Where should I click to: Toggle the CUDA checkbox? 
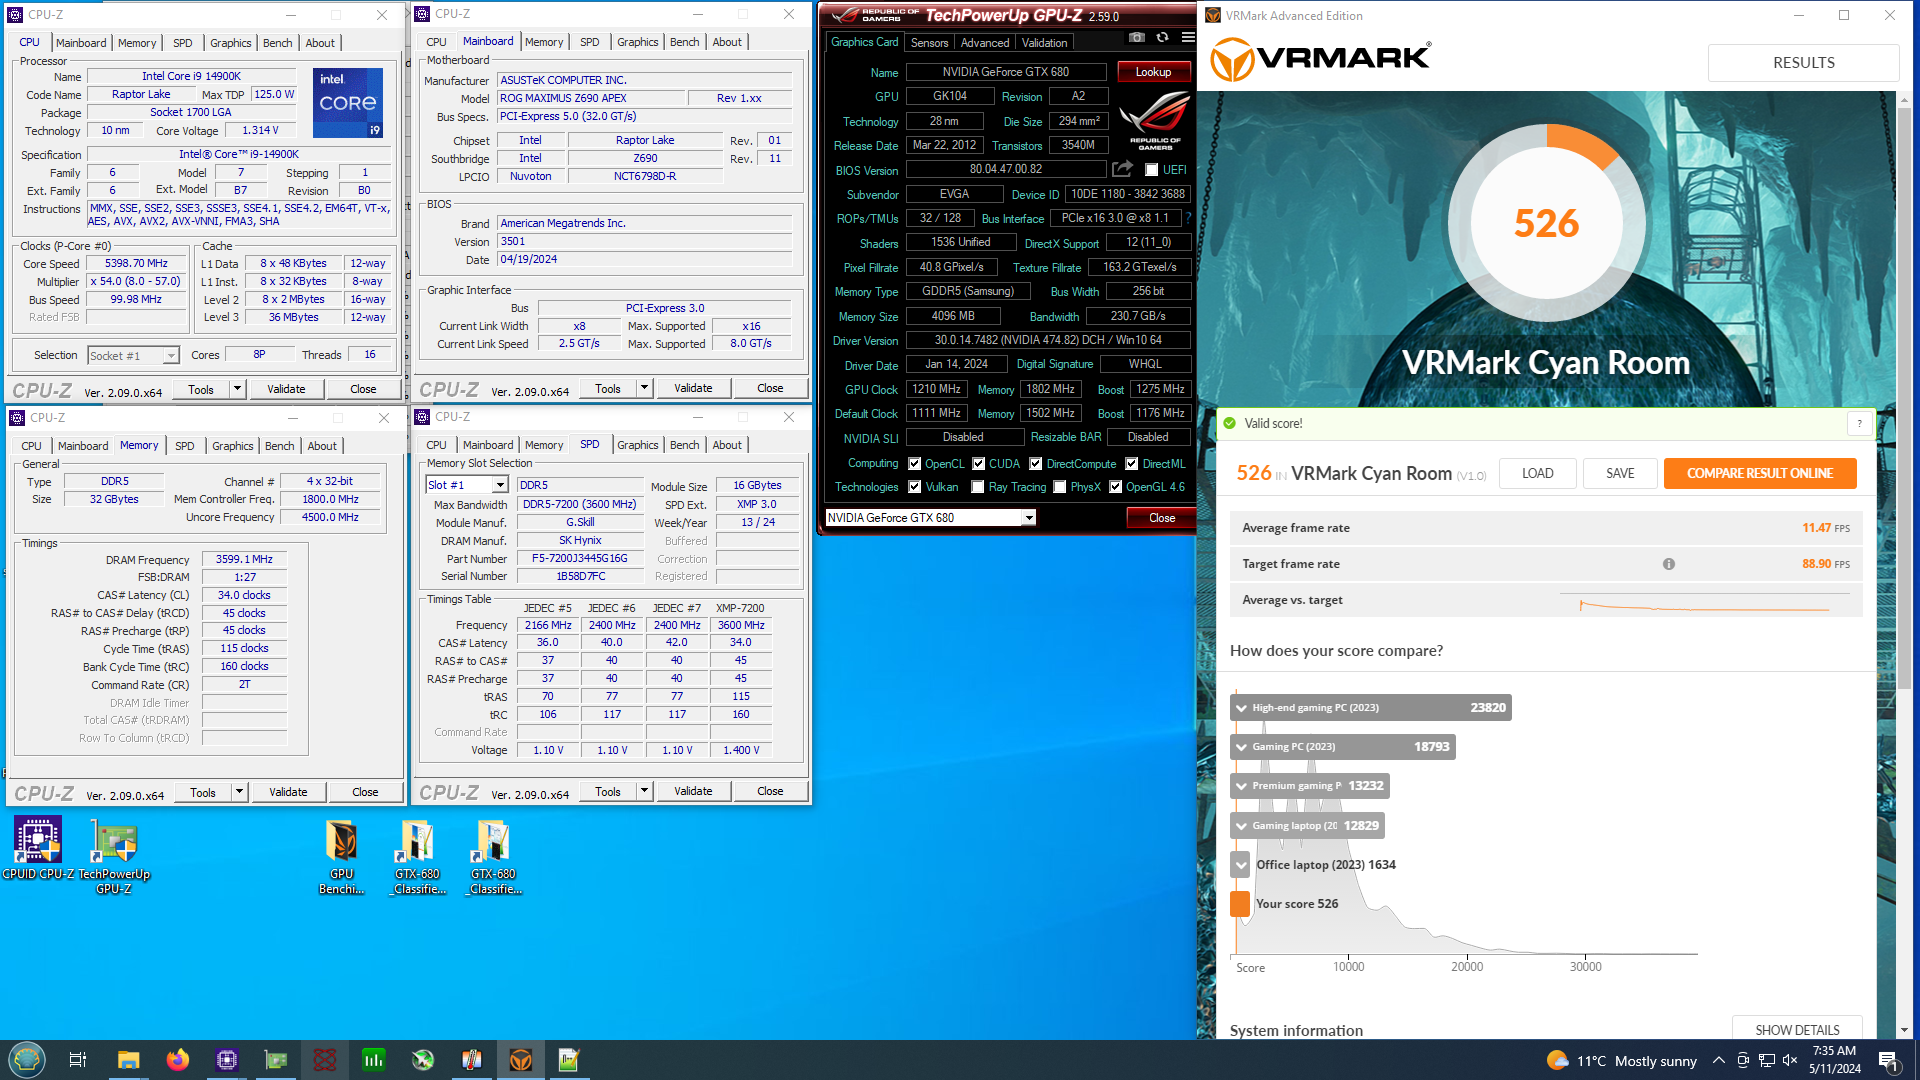click(978, 464)
